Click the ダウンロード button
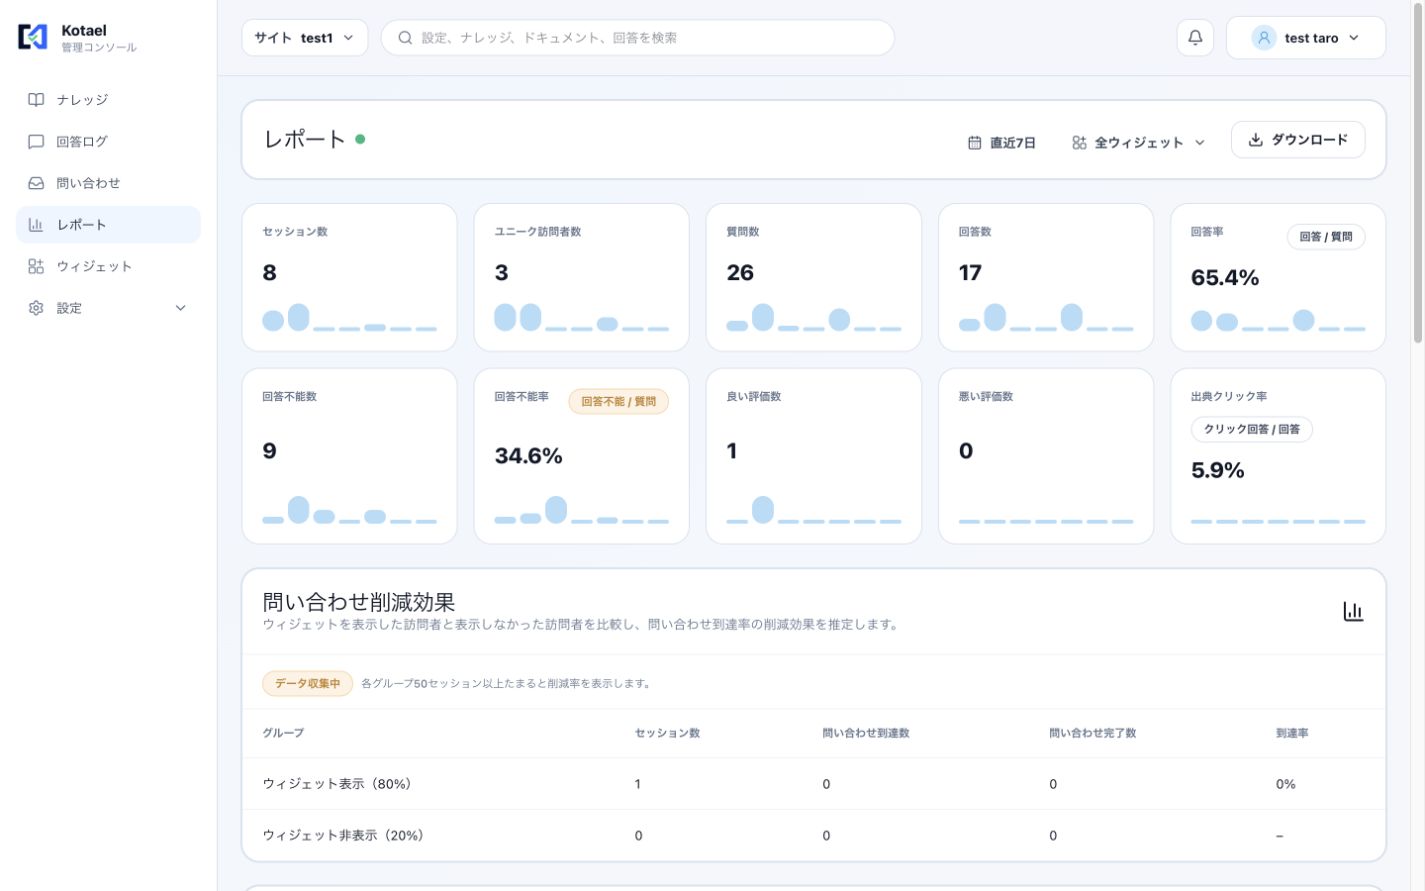 click(1298, 140)
